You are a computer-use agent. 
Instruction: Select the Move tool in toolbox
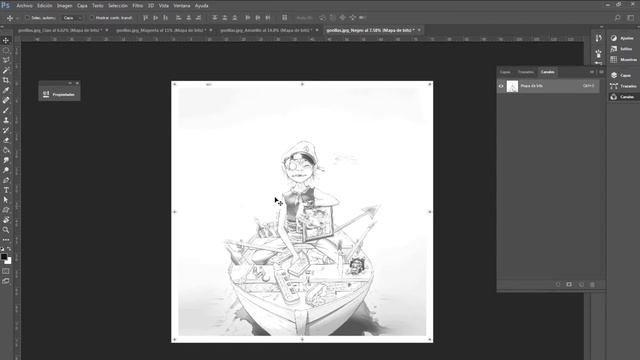[x=6, y=40]
